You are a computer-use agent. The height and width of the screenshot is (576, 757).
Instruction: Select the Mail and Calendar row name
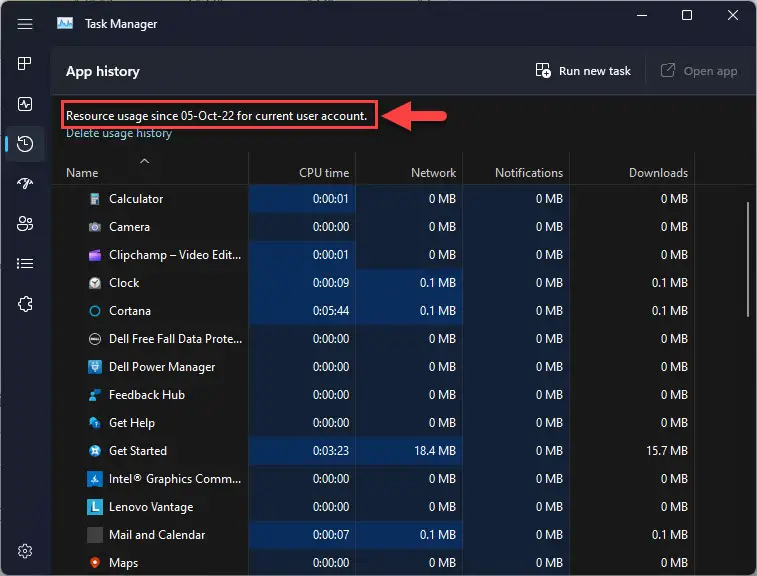pyautogui.click(x=157, y=535)
